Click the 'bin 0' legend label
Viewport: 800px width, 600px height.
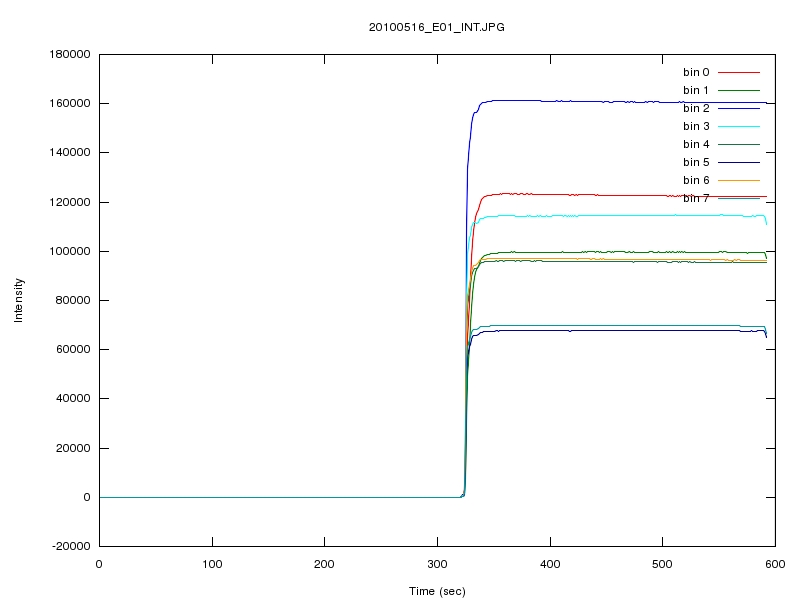pyautogui.click(x=696, y=72)
